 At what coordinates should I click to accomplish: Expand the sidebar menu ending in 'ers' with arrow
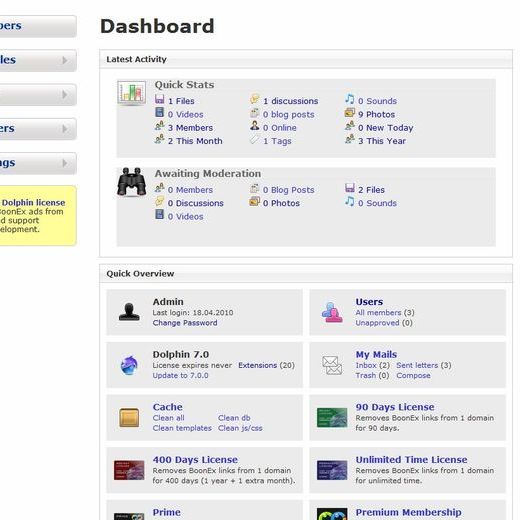[x=65, y=129]
